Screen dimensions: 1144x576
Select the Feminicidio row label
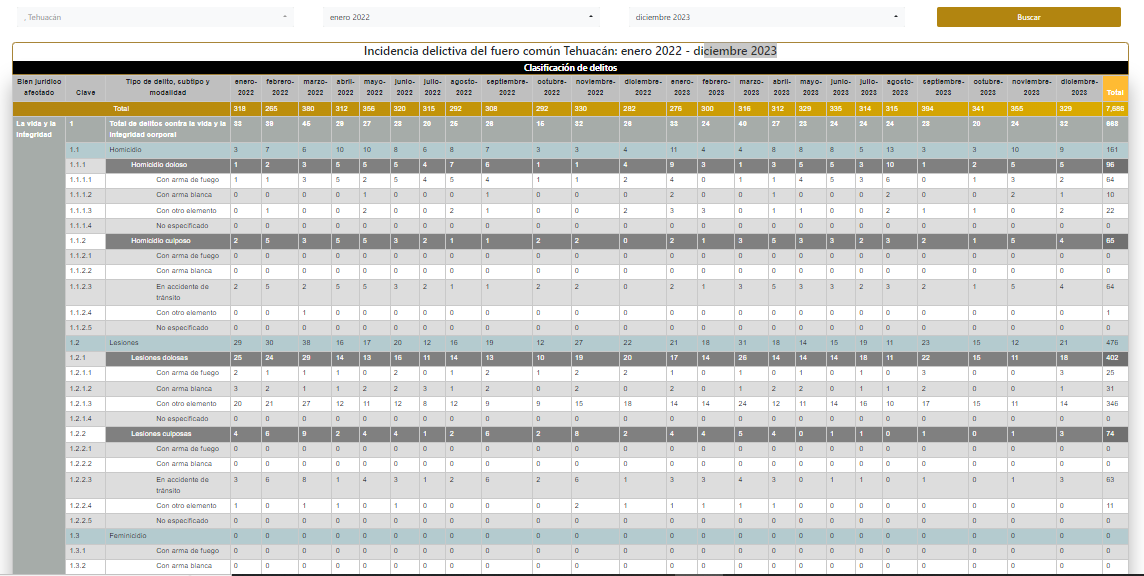(x=127, y=536)
